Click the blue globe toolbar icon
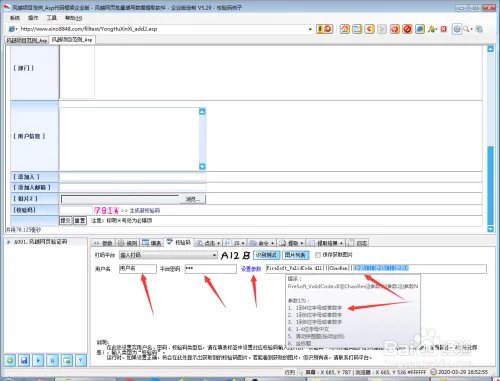The image size is (500, 381). (x=420, y=29)
